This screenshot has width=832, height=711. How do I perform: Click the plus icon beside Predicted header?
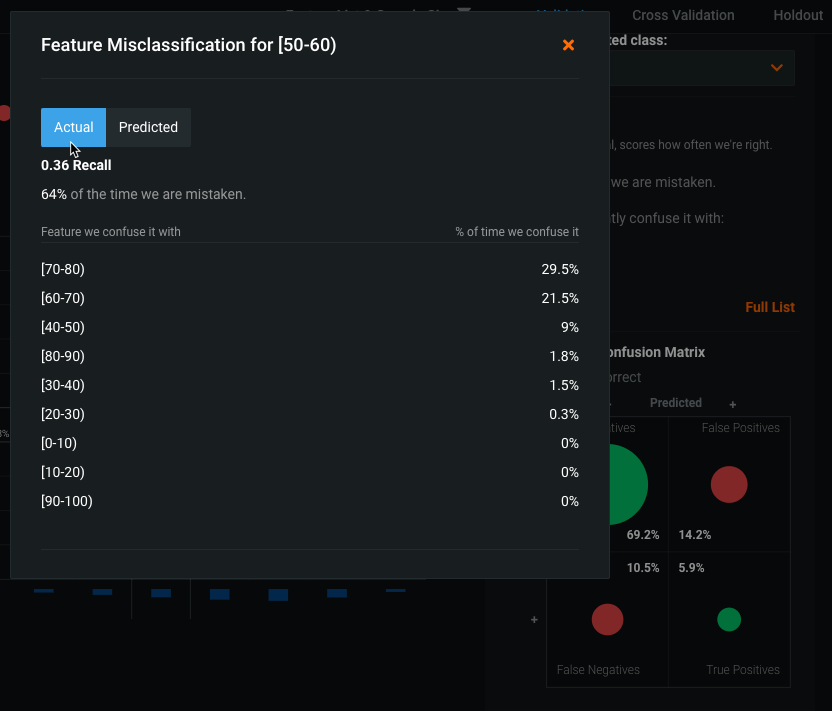tap(733, 404)
